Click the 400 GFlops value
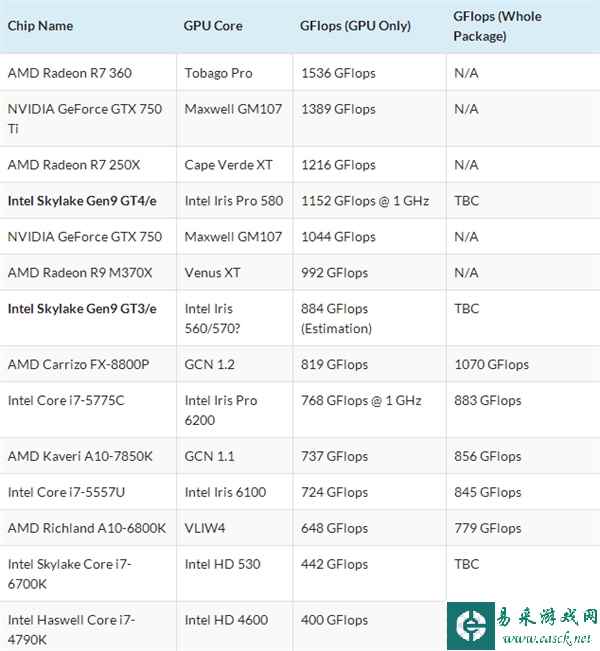This screenshot has height=651, width=600. click(x=335, y=620)
